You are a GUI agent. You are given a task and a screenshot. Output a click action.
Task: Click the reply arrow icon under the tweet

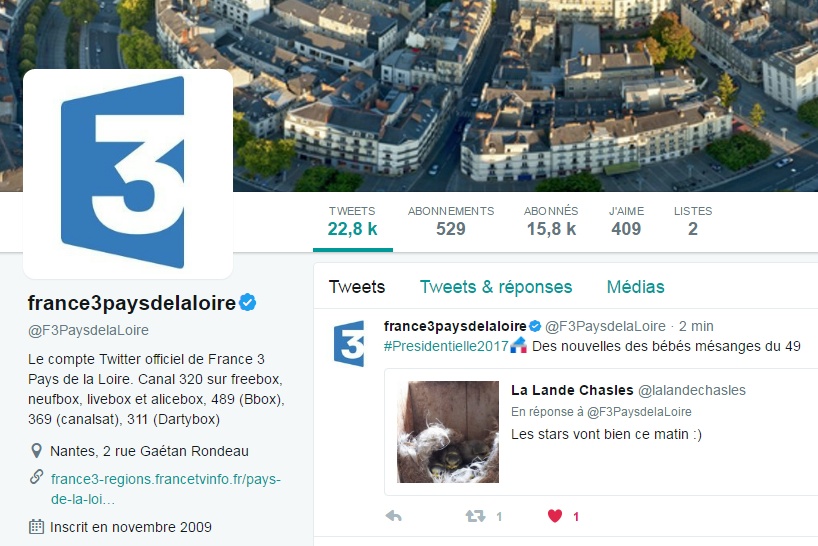(394, 516)
